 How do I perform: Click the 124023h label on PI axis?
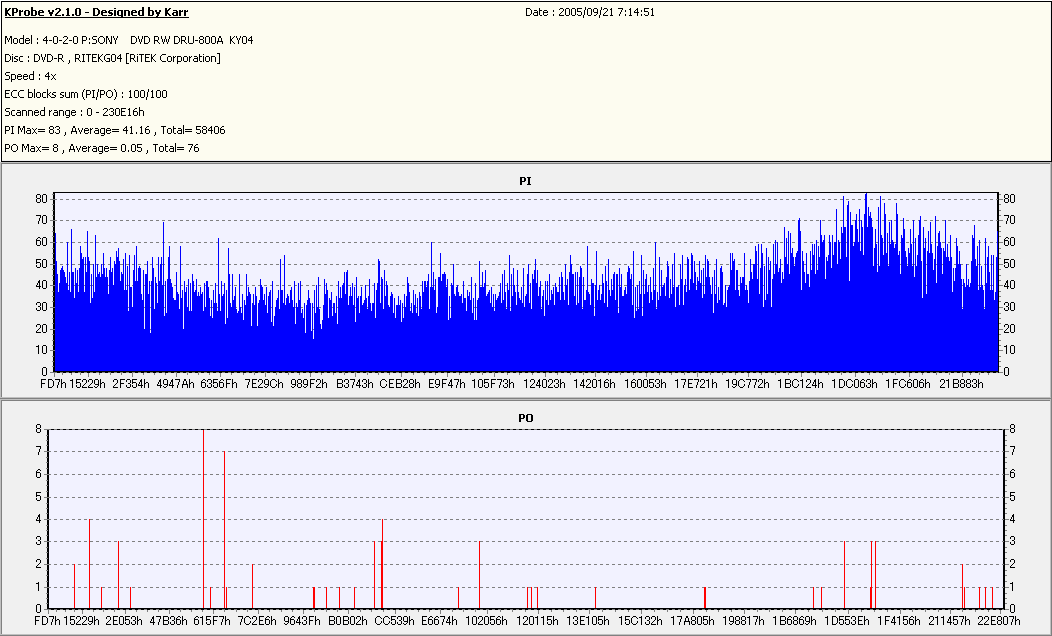coord(544,384)
